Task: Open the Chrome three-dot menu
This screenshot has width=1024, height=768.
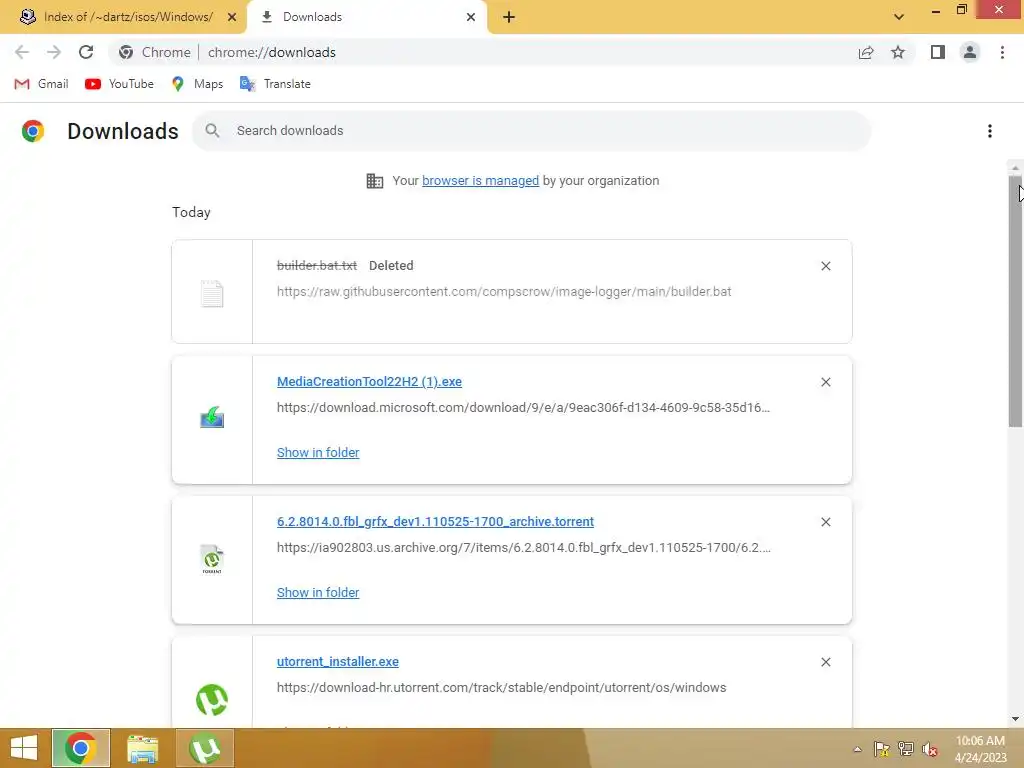Action: [1002, 52]
